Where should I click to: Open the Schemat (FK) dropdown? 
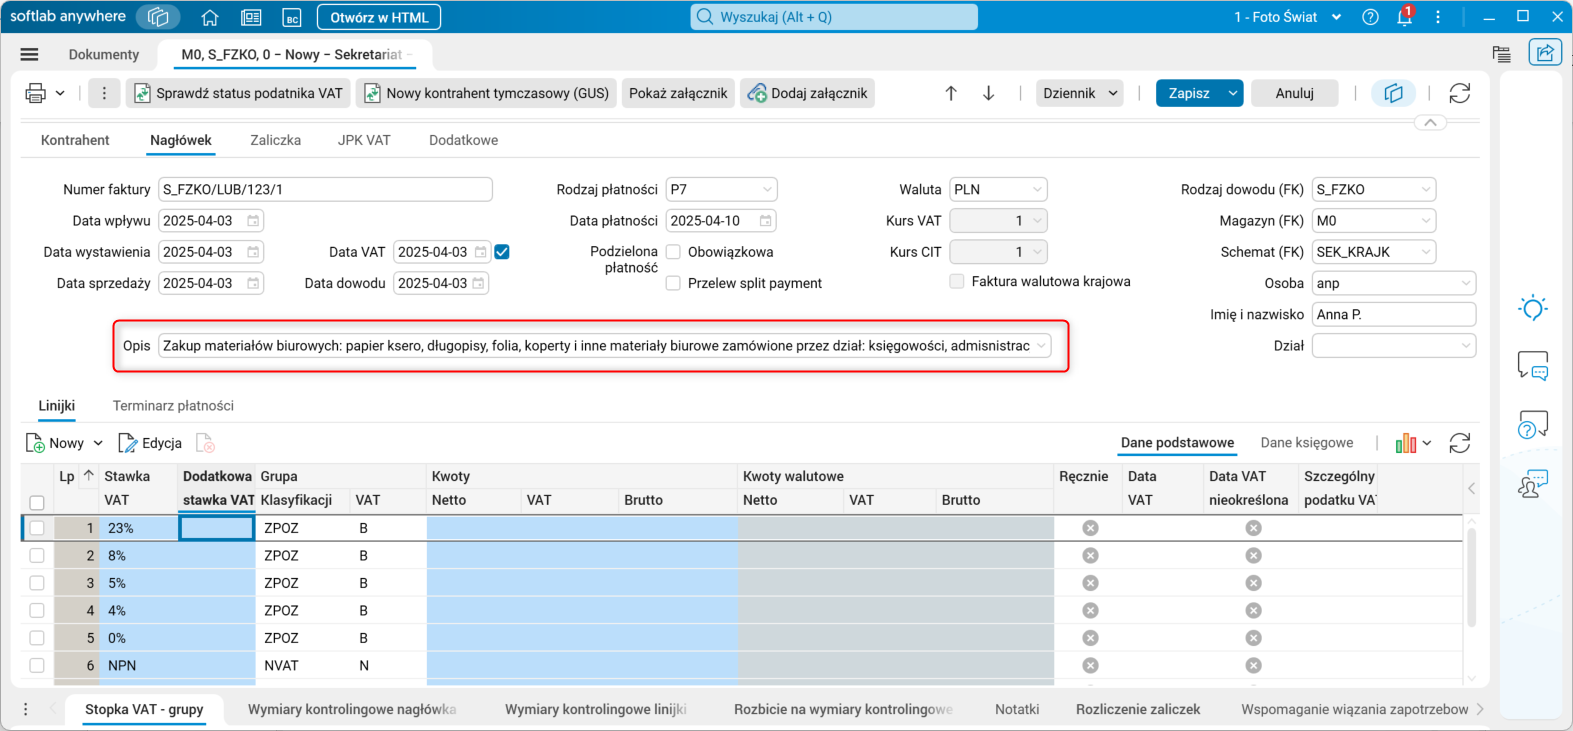coord(1426,252)
